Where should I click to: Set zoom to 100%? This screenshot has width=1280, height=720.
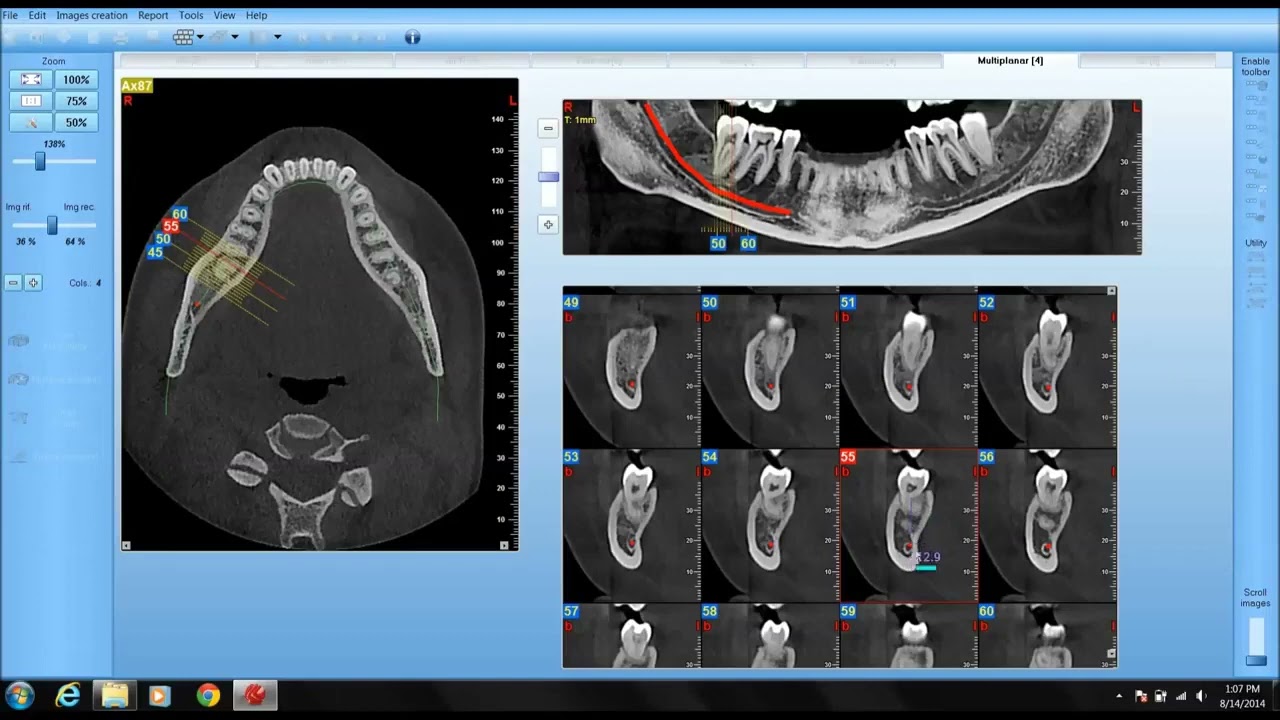[x=76, y=79]
